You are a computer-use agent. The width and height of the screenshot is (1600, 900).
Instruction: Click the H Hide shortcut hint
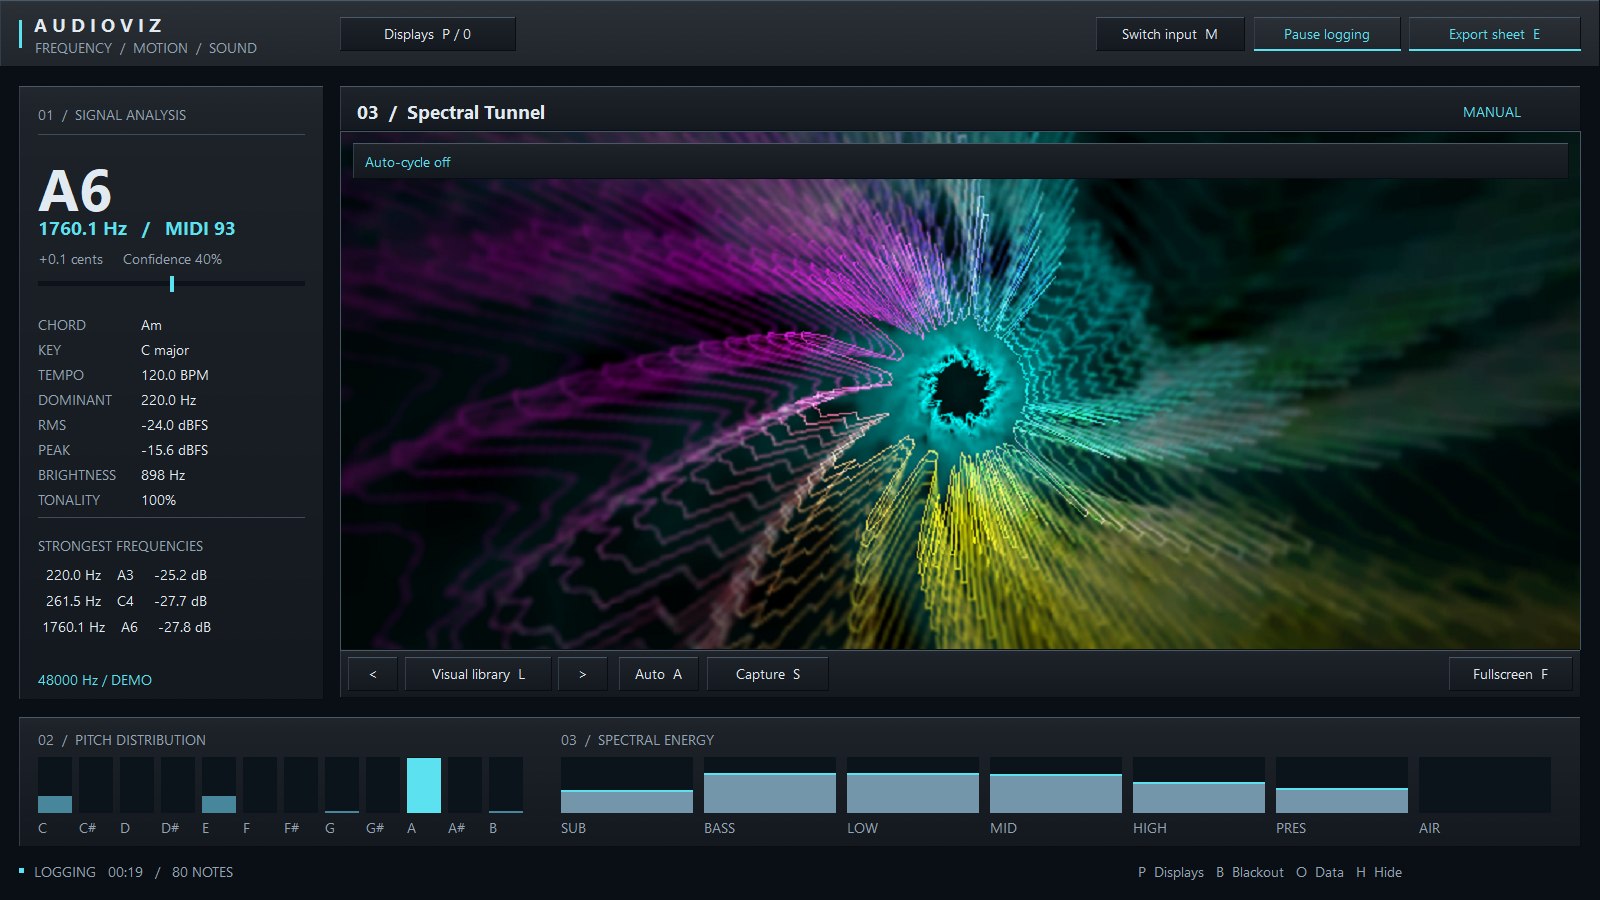point(1379,872)
